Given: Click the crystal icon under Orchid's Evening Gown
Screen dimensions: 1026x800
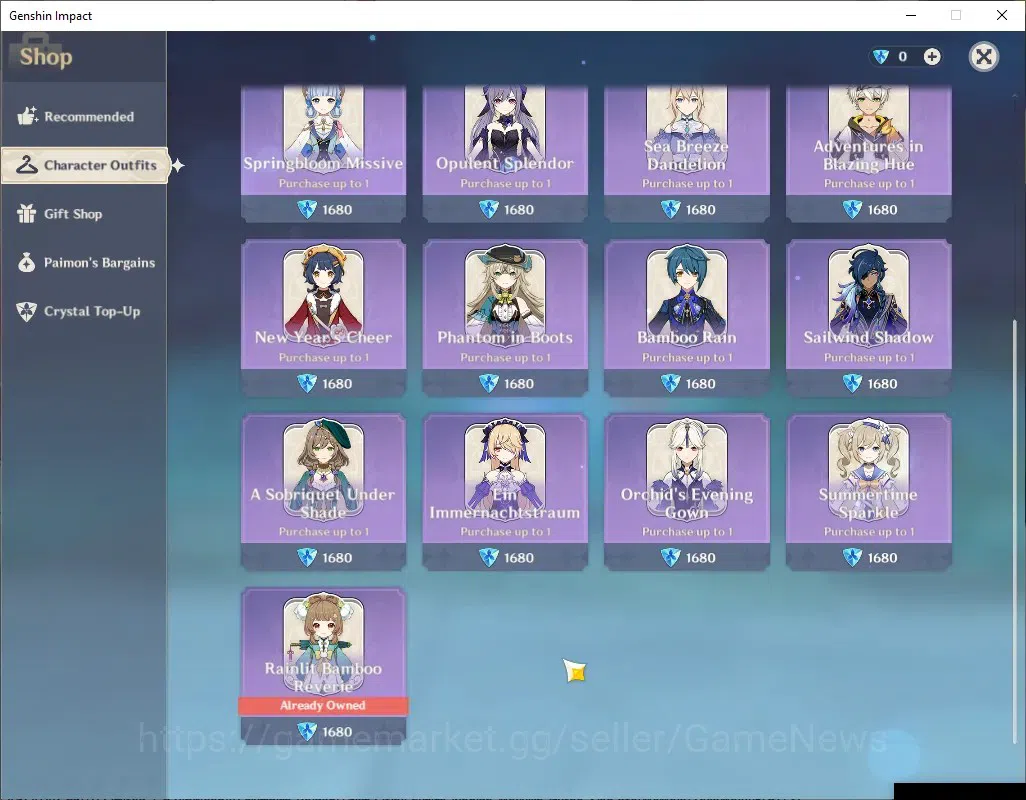Looking at the screenshot, I should click(x=671, y=557).
